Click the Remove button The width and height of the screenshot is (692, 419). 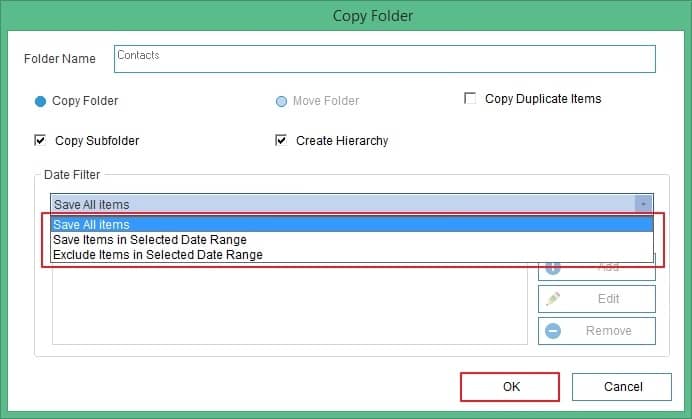pos(597,331)
